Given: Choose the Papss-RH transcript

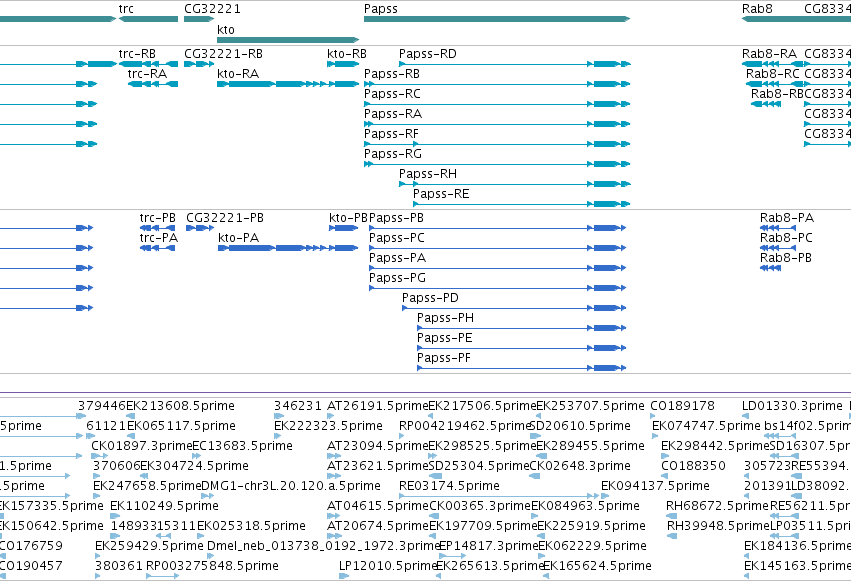Looking at the screenshot, I should (515, 184).
